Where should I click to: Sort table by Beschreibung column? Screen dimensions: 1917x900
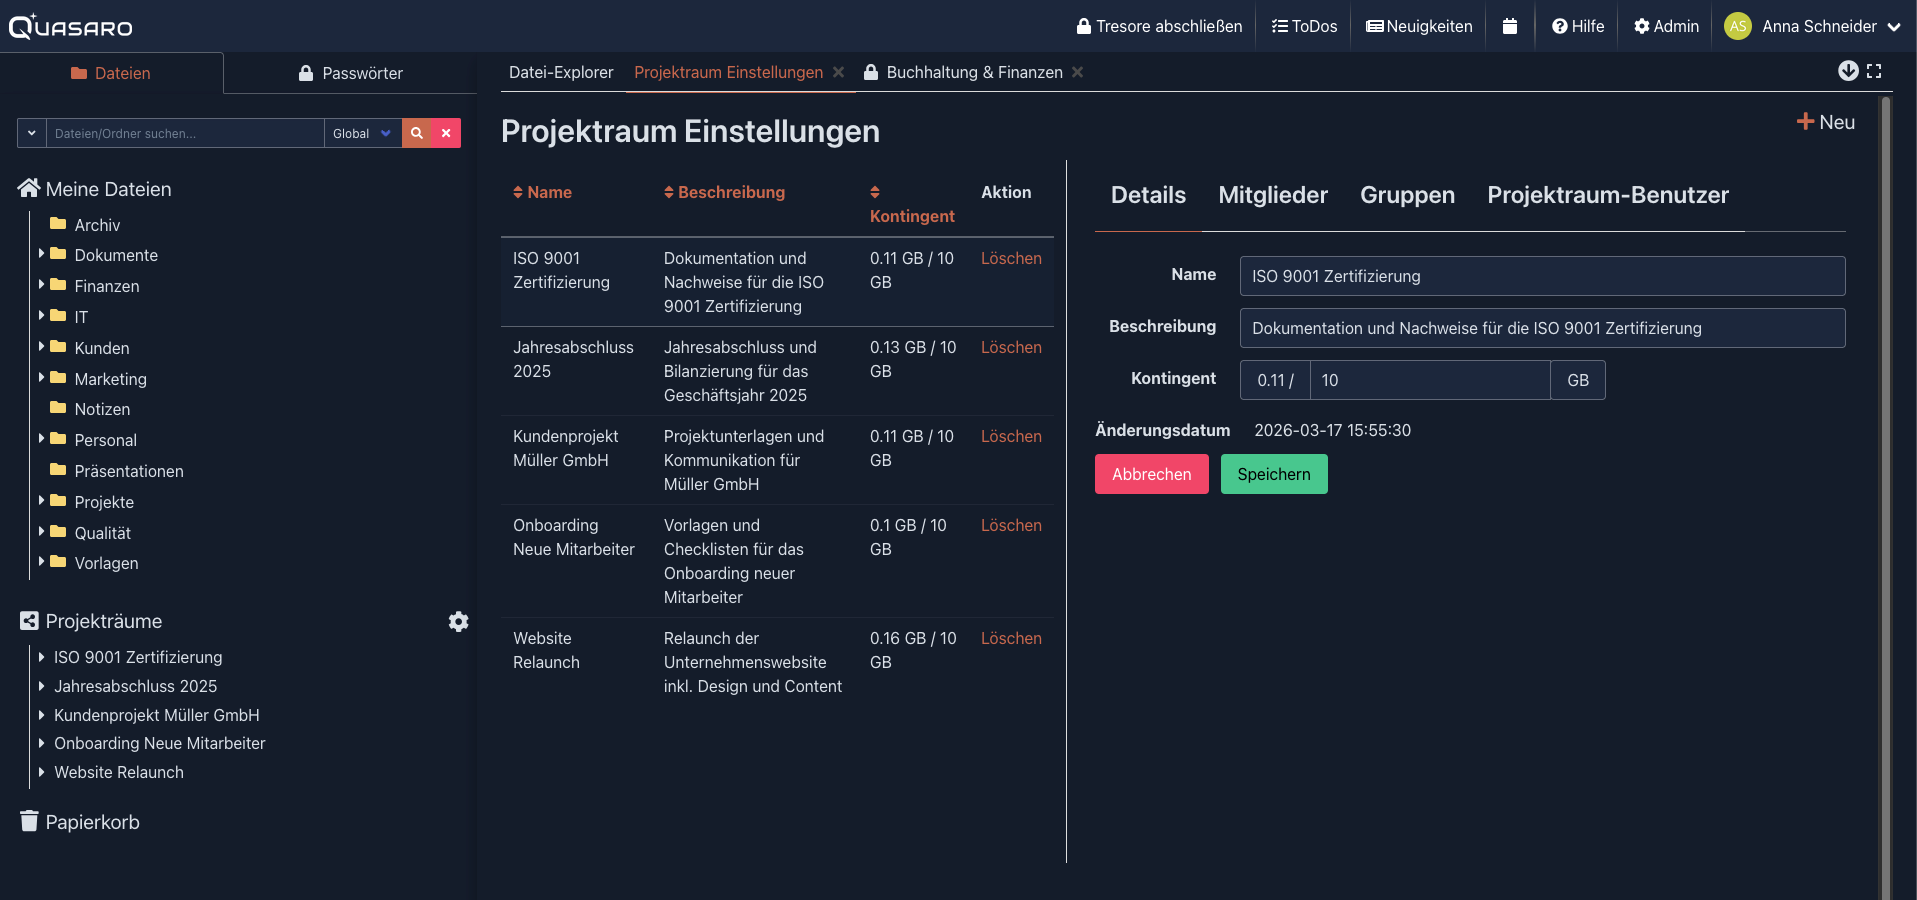tap(724, 192)
